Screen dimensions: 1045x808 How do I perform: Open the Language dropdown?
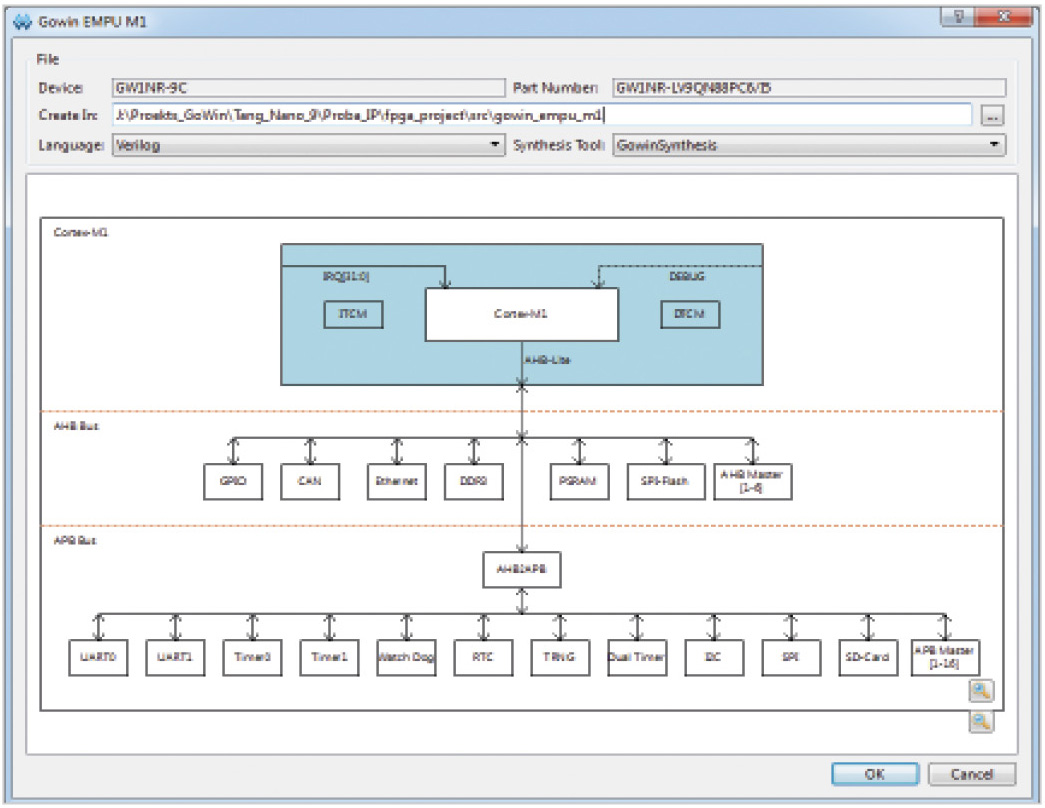pos(310,145)
